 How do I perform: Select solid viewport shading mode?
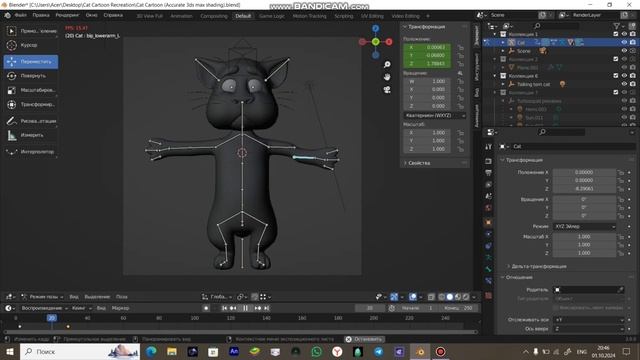coord(449,297)
